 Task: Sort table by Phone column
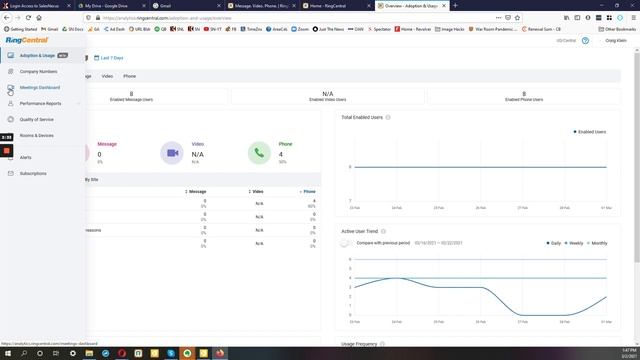coord(307,191)
